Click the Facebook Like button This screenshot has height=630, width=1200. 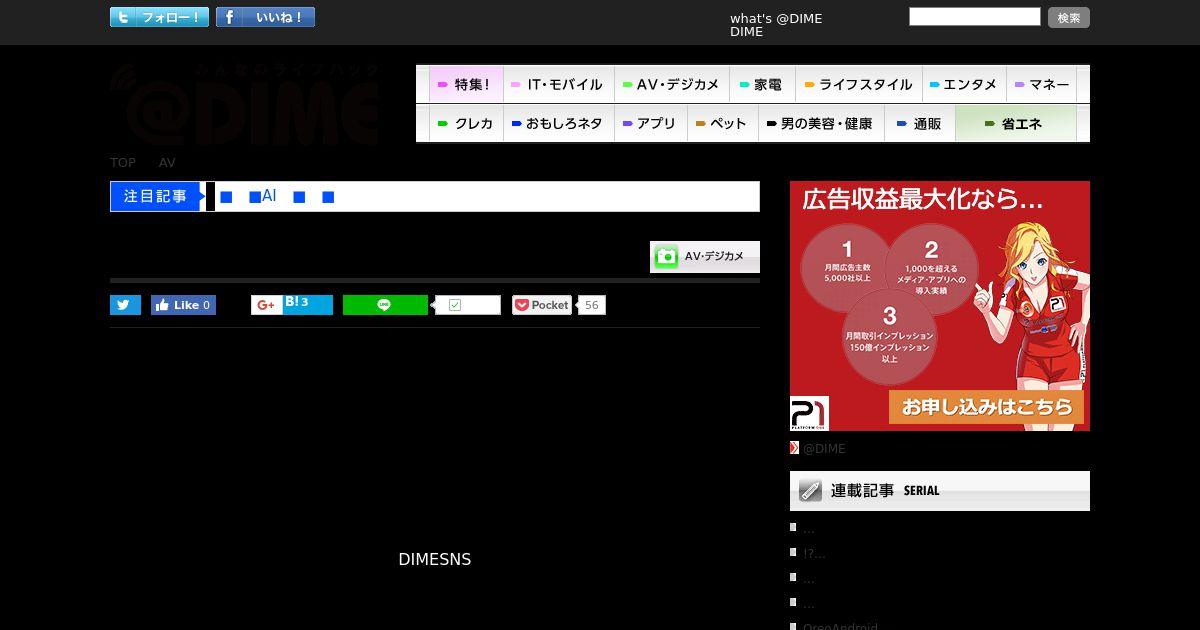pyautogui.click(x=183, y=305)
